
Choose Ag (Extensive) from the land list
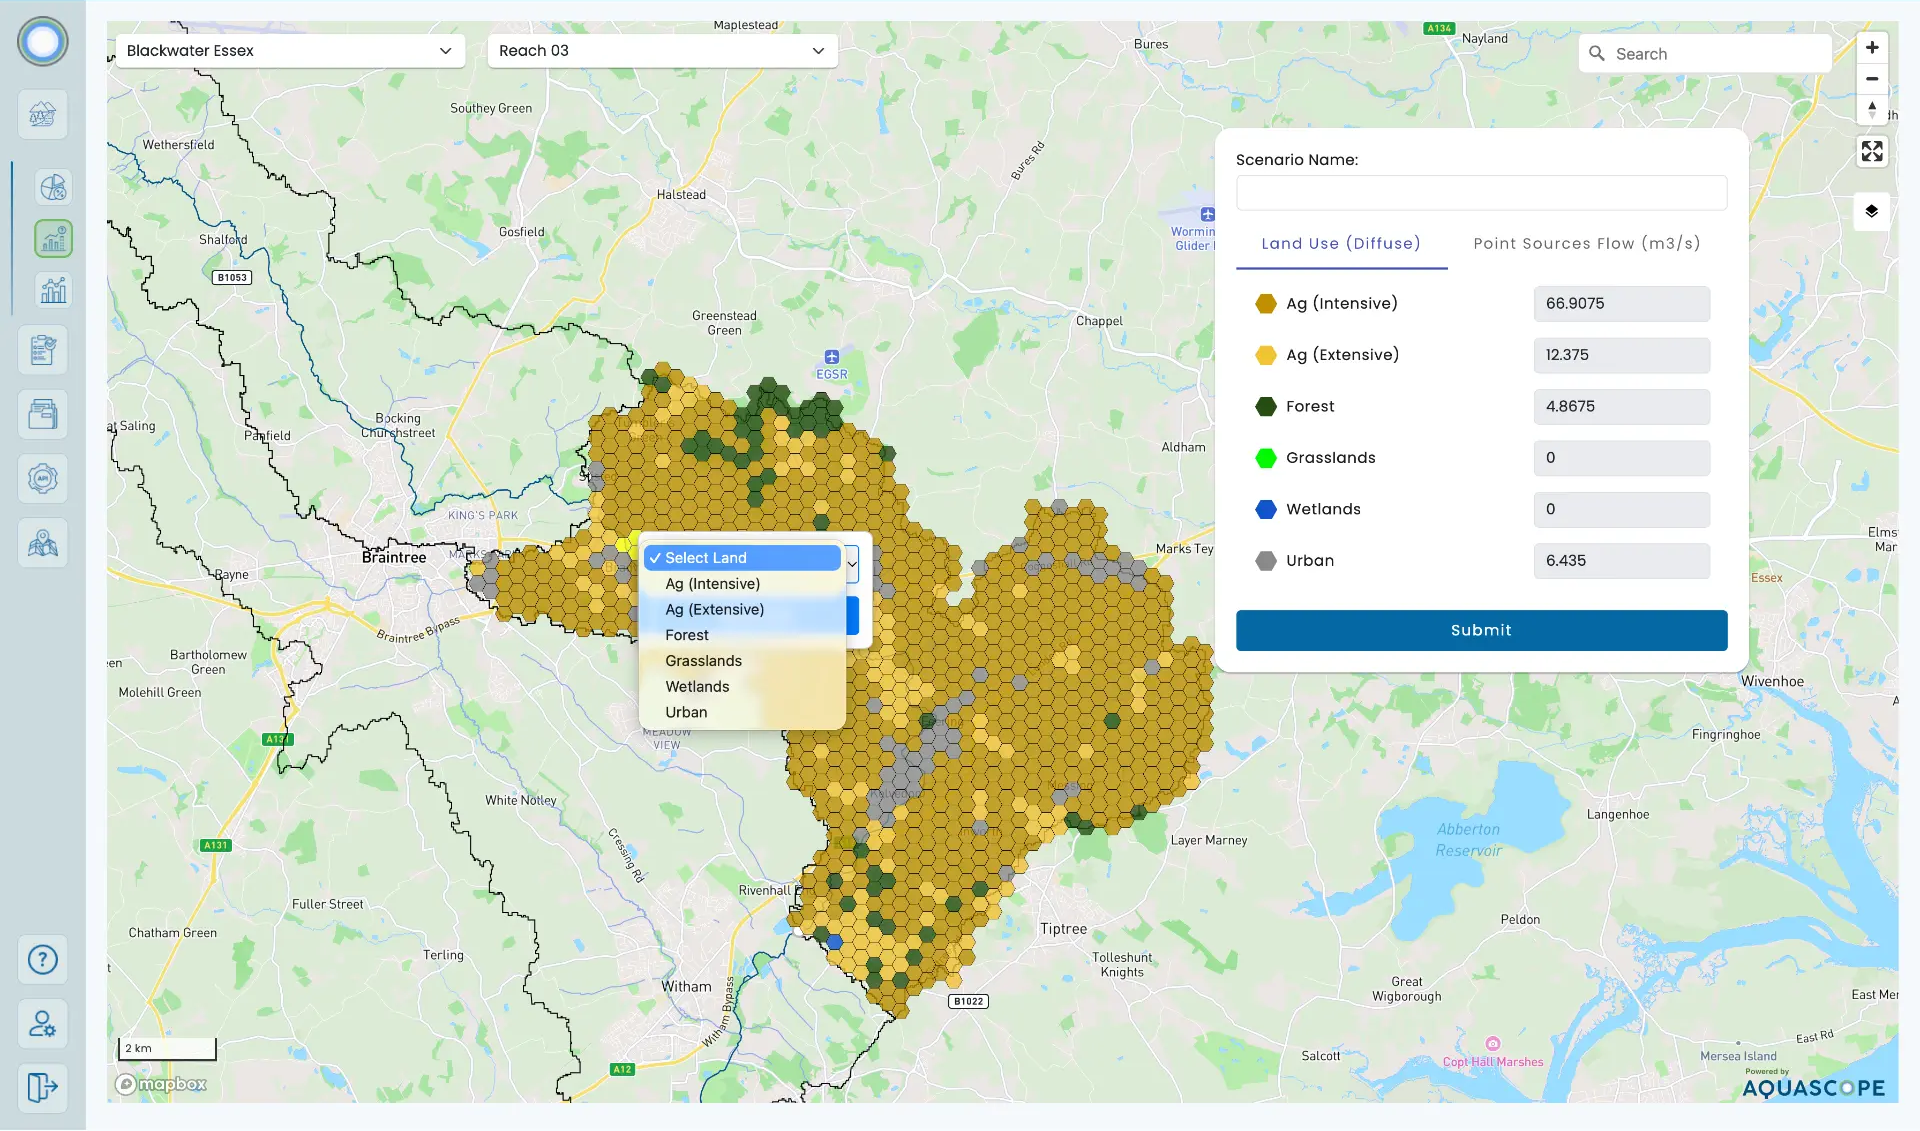pyautogui.click(x=742, y=610)
